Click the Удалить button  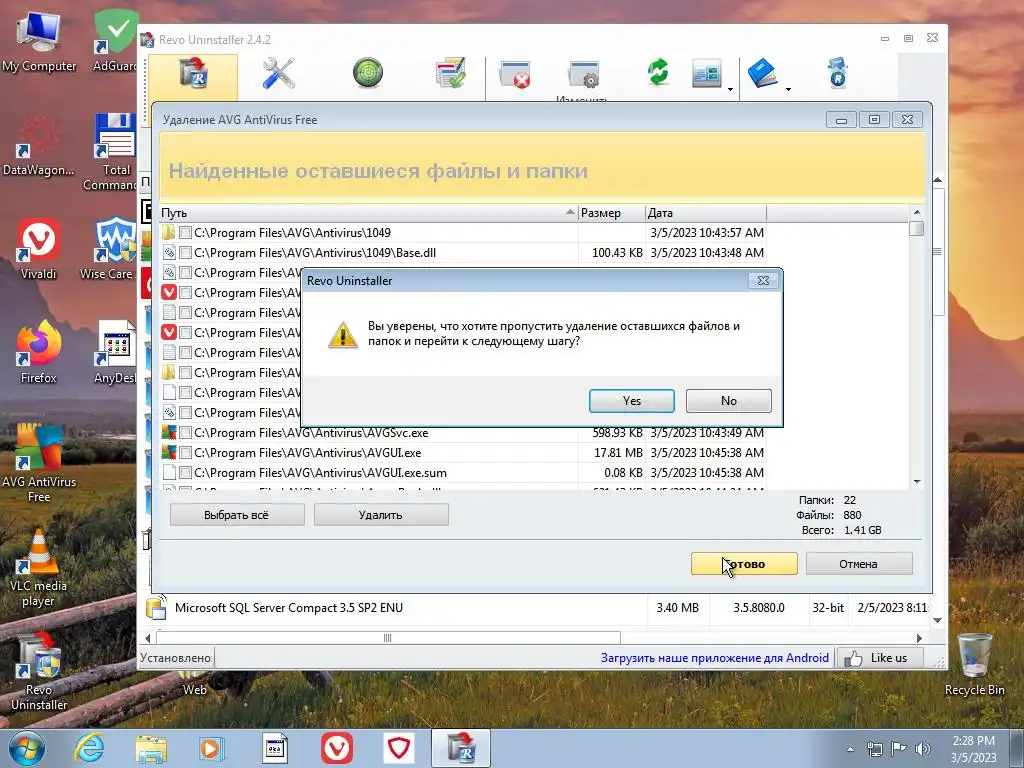381,515
